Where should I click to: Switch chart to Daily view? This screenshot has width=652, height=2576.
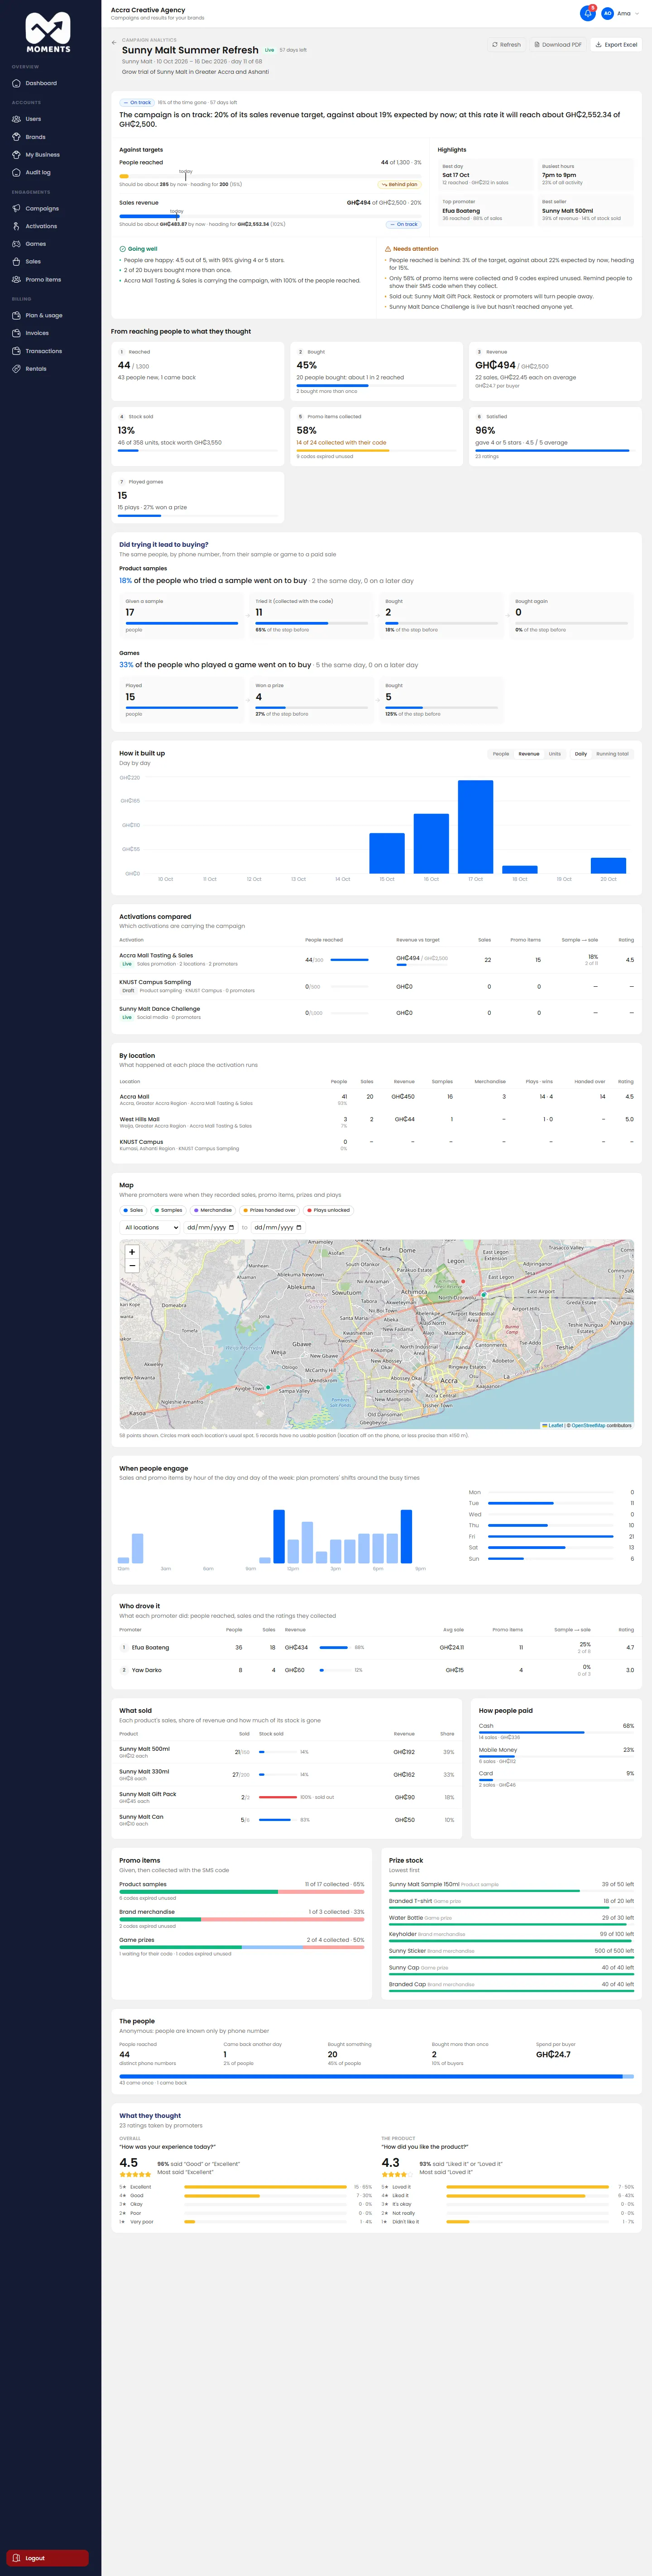tap(581, 754)
